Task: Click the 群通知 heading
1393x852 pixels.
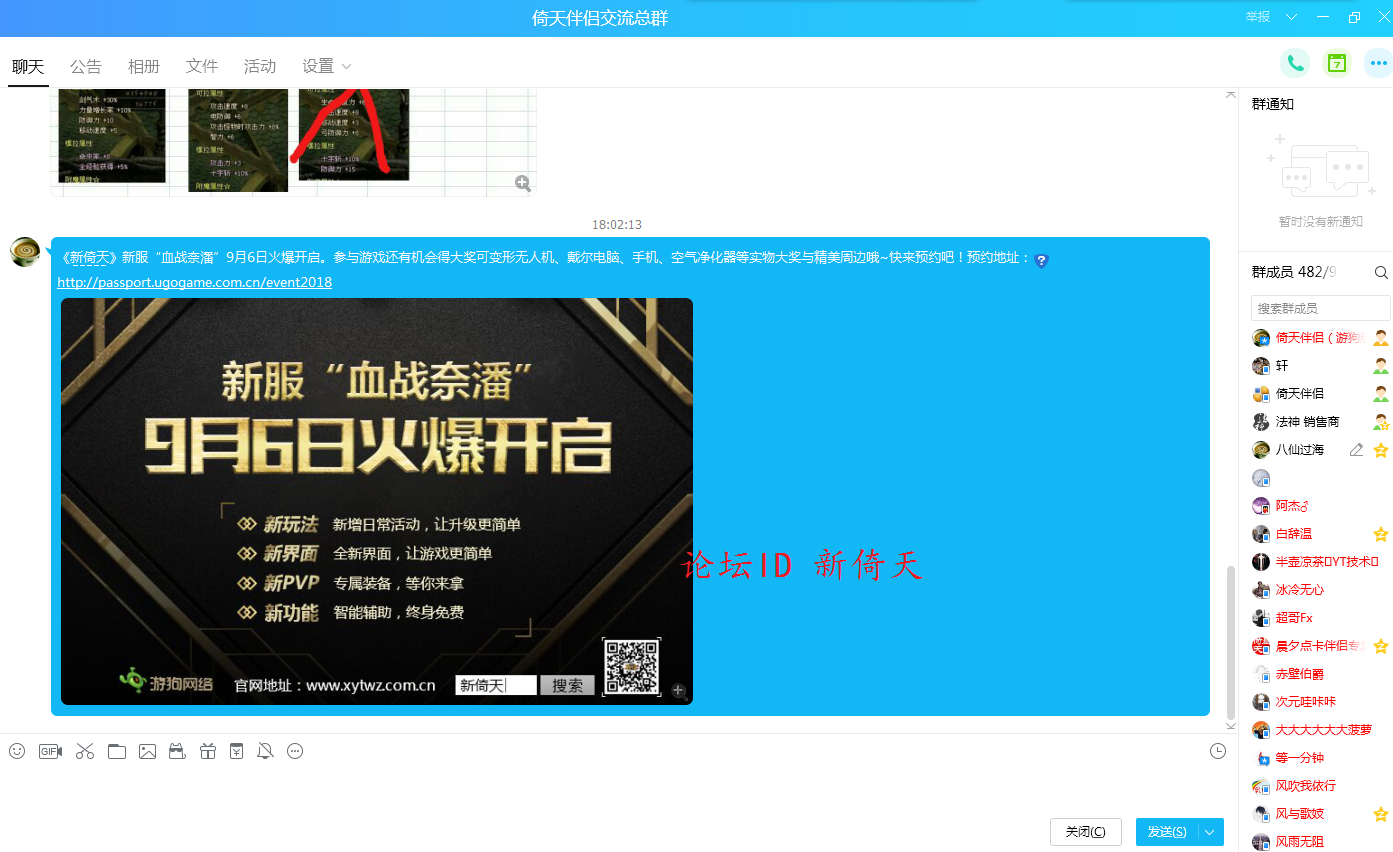Action: click(x=1273, y=104)
